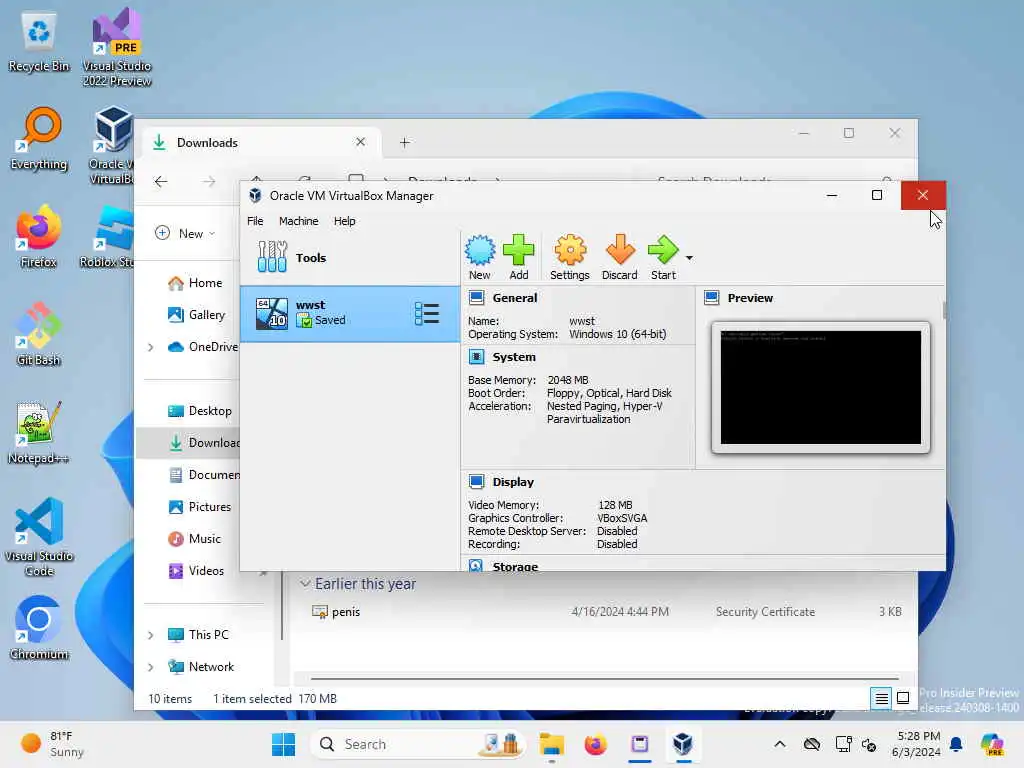Select Music in File Explorer sidebar
The width and height of the screenshot is (1024, 768).
tap(195, 539)
